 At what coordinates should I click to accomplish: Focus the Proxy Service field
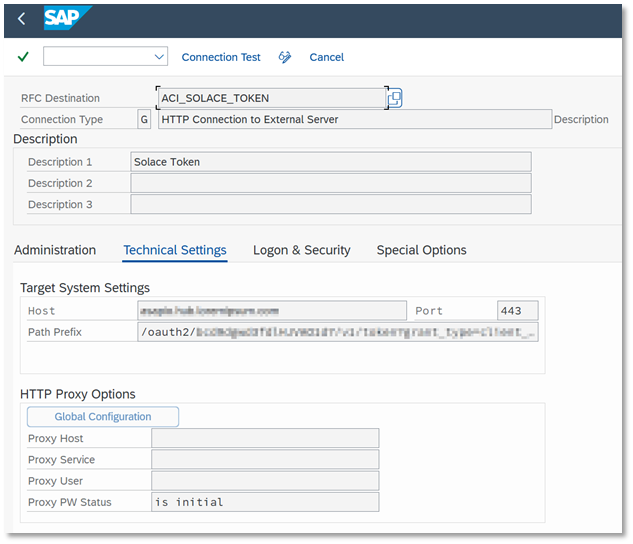pyautogui.click(x=265, y=460)
